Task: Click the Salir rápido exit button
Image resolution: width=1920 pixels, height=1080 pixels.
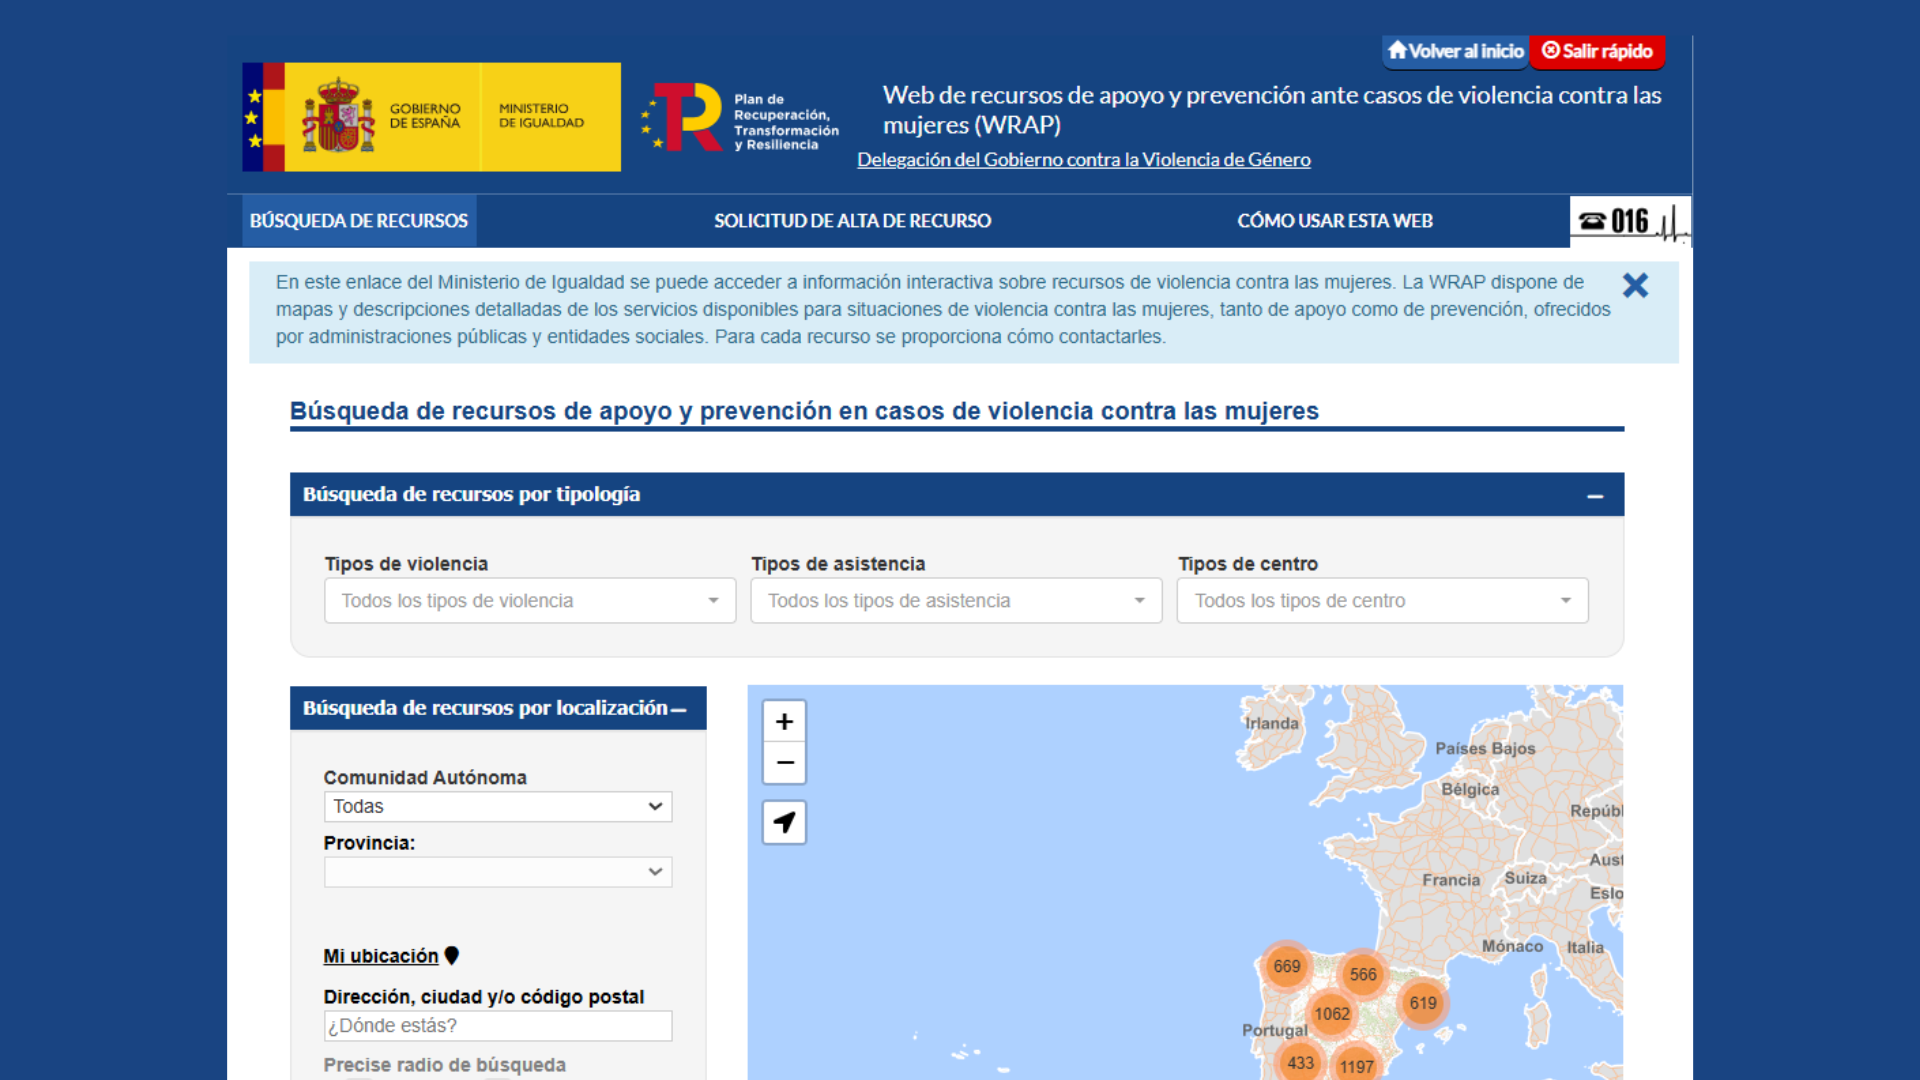Action: [1597, 51]
